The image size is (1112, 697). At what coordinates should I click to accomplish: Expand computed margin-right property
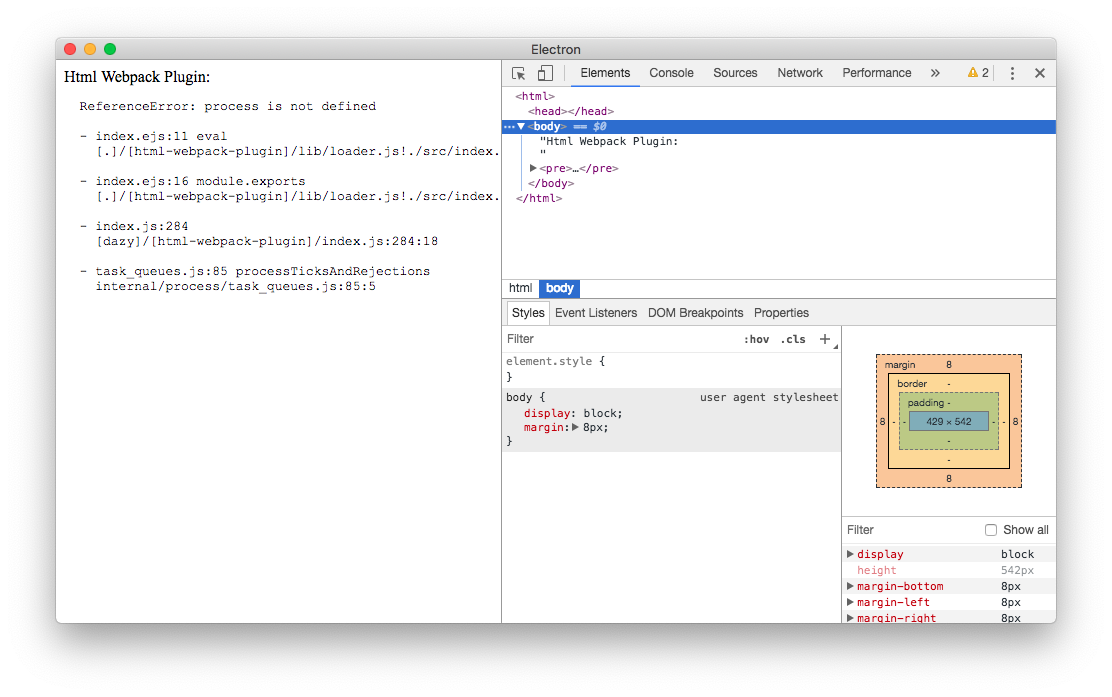click(x=850, y=618)
